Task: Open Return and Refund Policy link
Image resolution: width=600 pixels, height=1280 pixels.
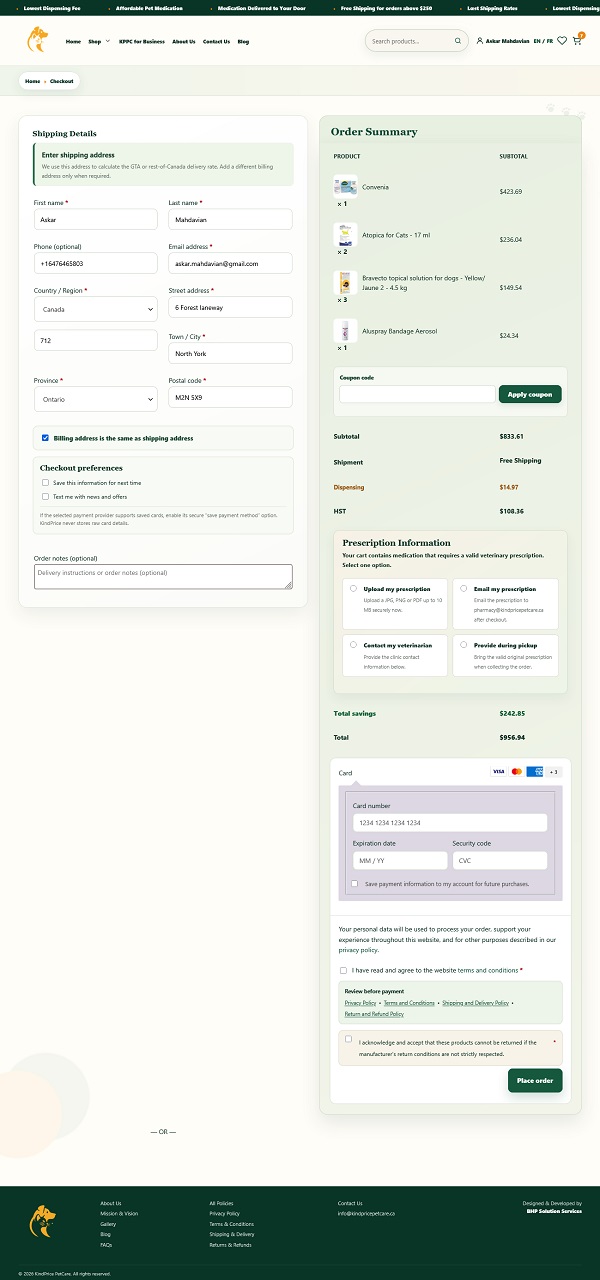Action: [374, 1014]
